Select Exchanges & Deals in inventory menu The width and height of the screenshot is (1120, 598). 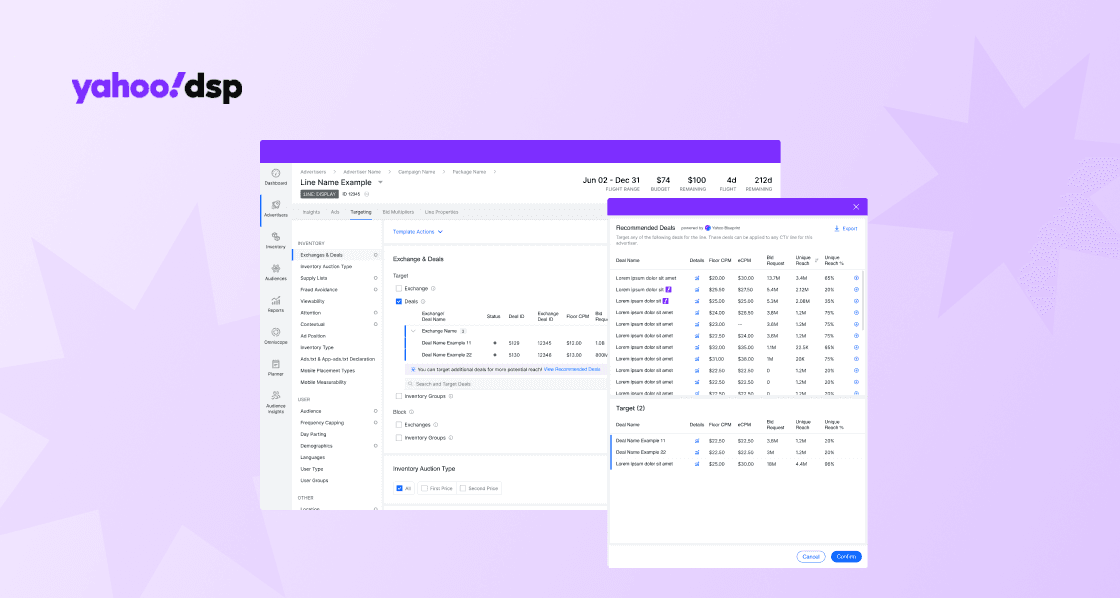(x=336, y=255)
